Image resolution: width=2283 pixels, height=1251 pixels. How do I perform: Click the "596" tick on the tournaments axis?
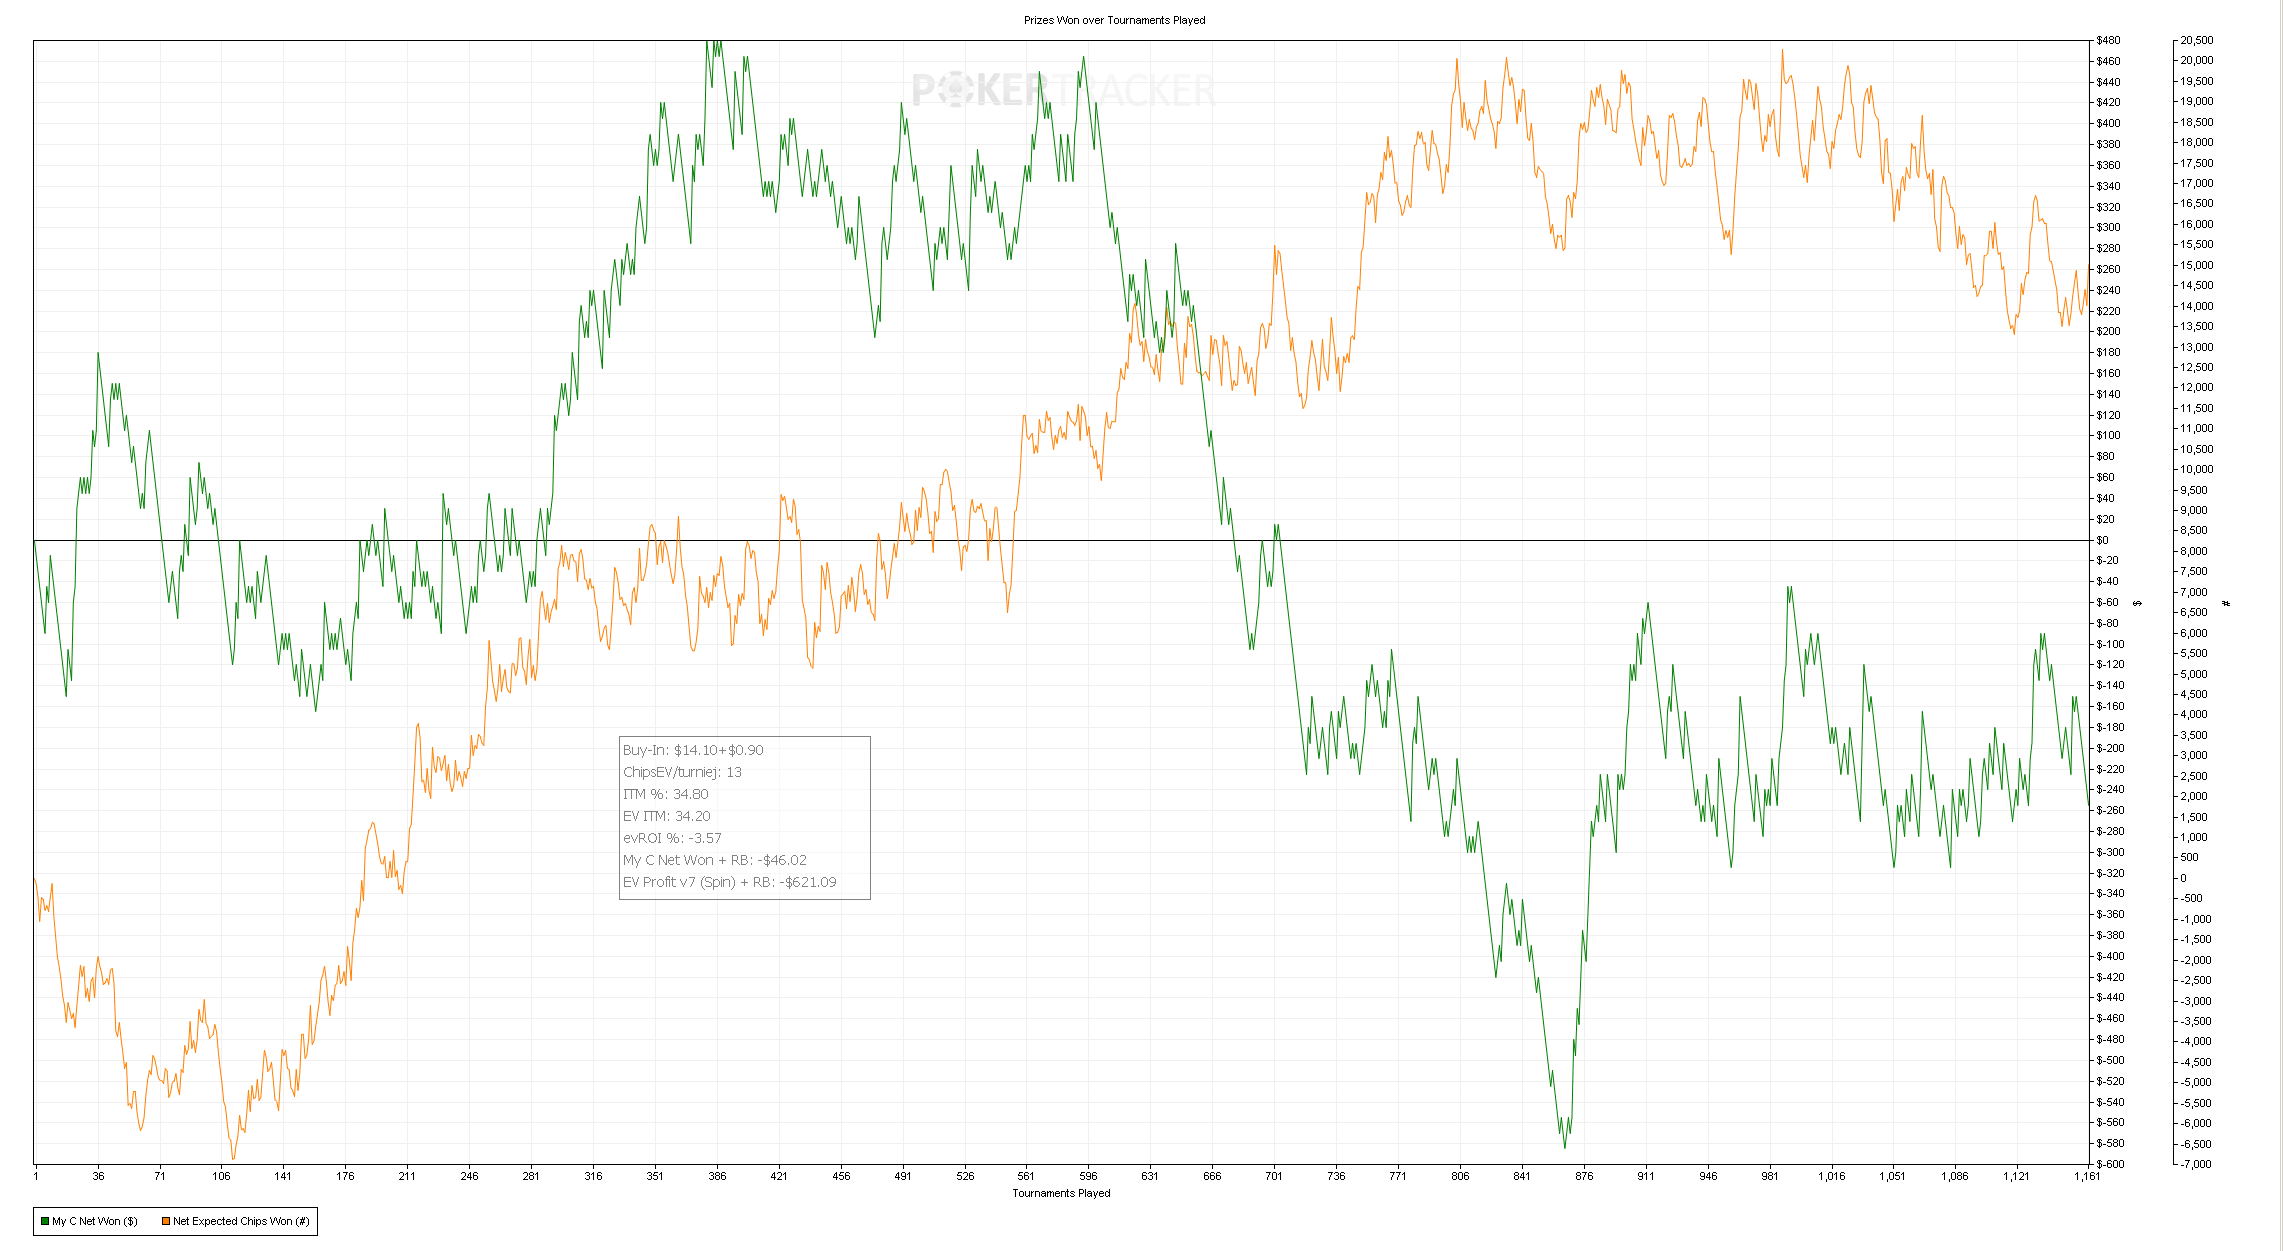[1088, 1176]
